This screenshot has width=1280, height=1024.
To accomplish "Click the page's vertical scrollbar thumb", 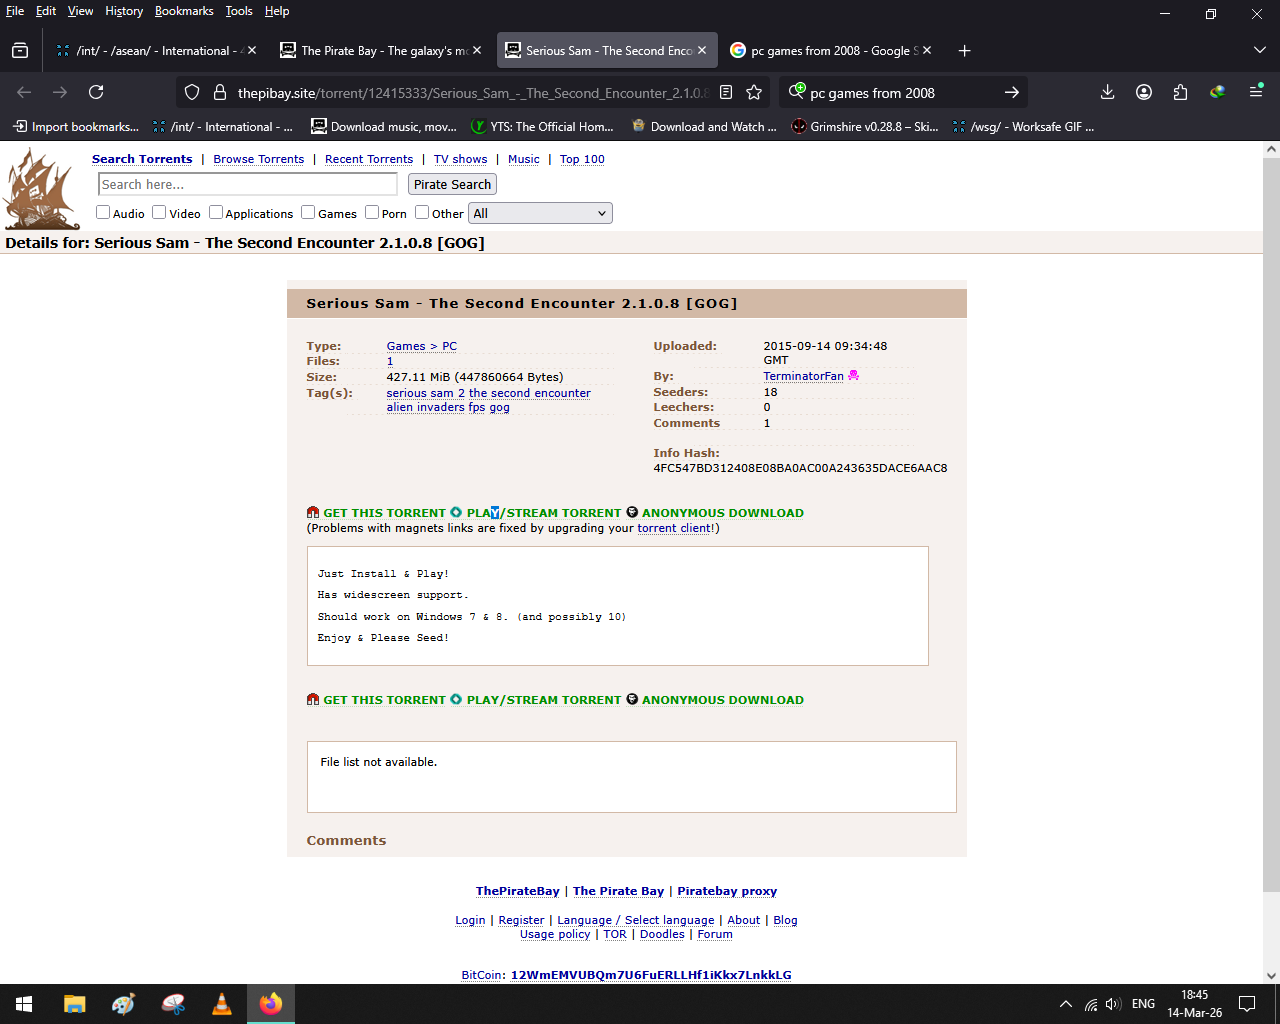I will pyautogui.click(x=1271, y=523).
